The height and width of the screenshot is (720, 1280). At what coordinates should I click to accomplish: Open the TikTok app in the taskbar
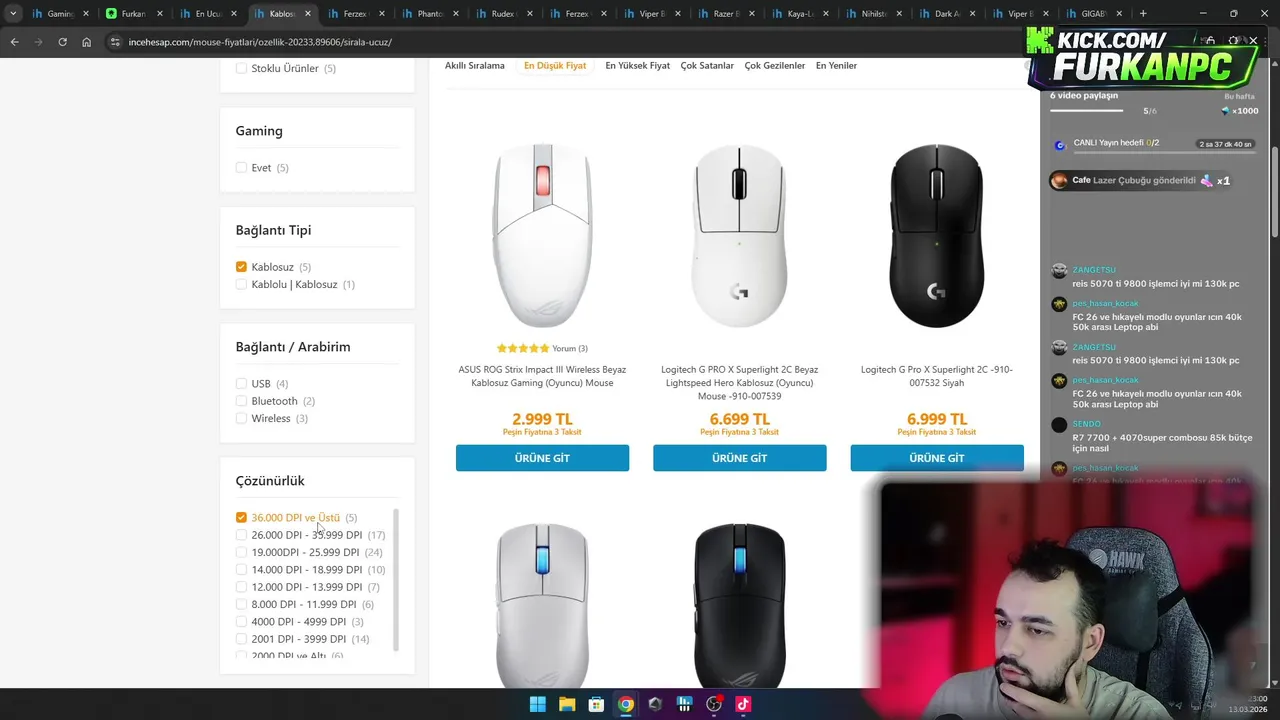click(743, 704)
